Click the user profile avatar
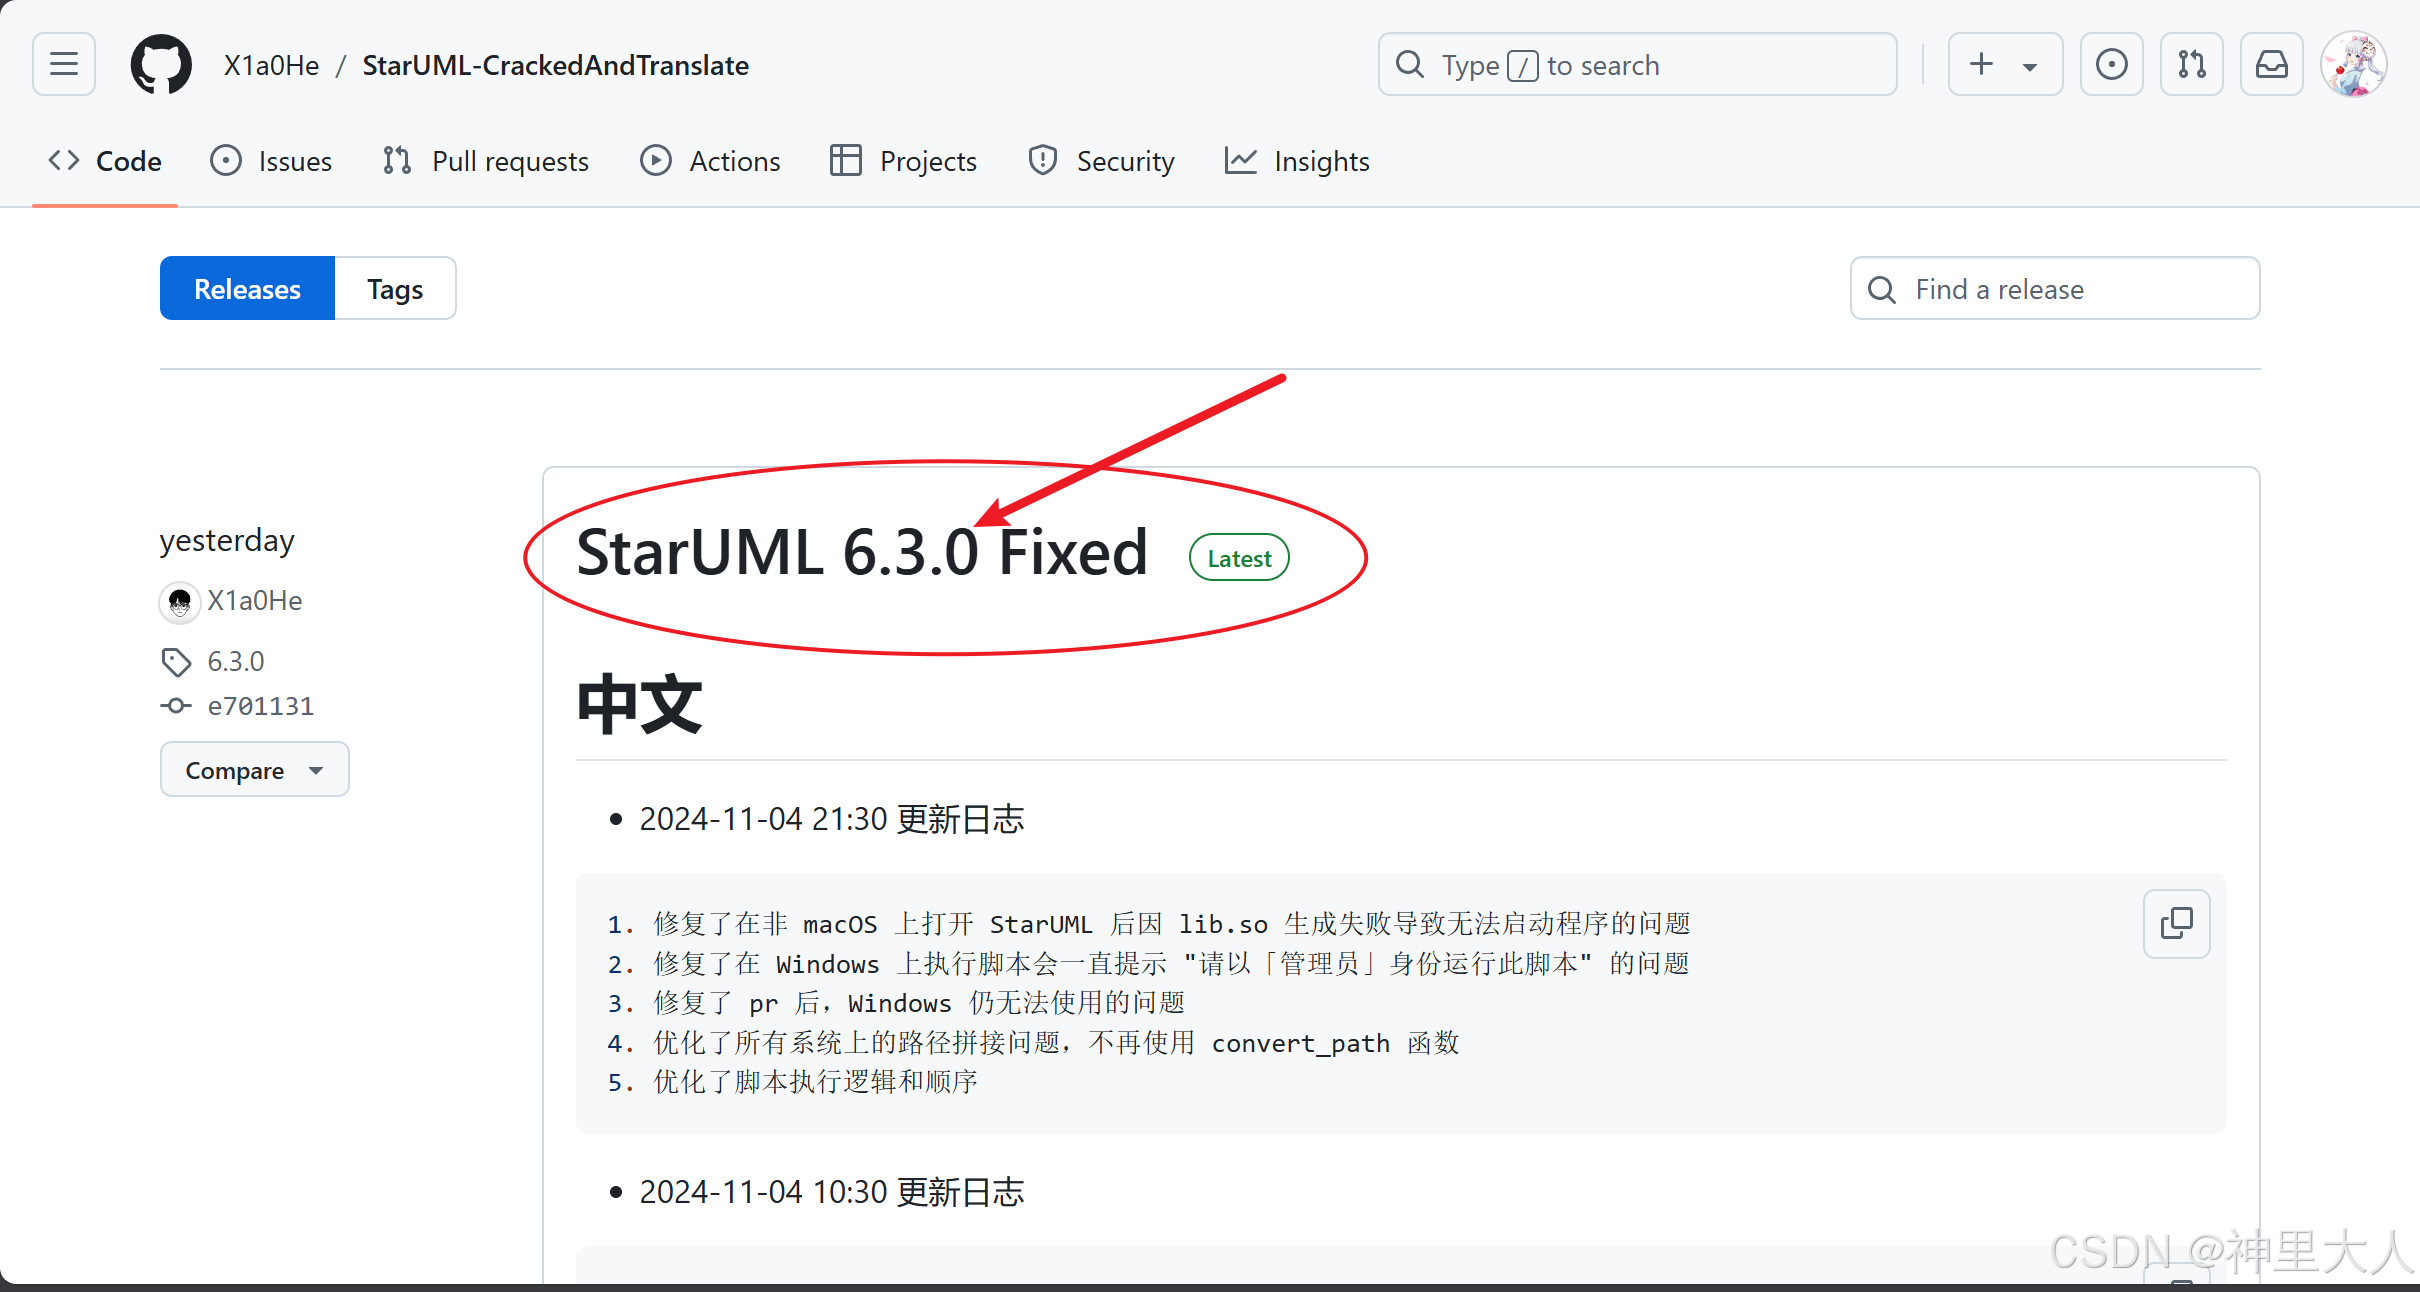 (x=2354, y=65)
